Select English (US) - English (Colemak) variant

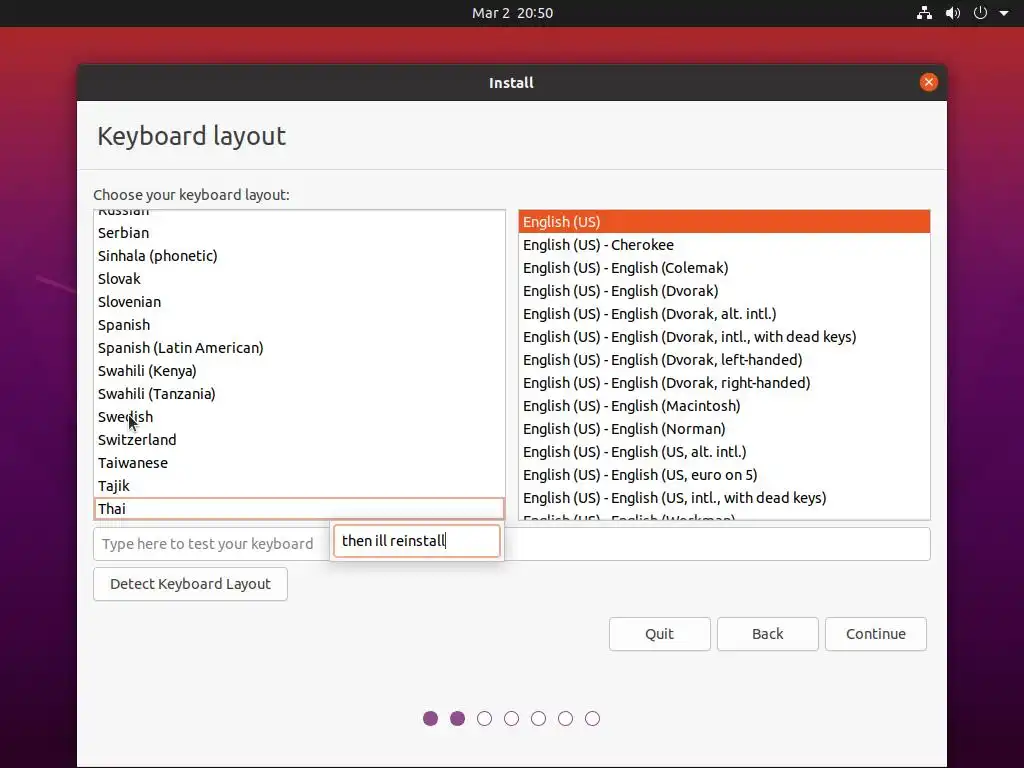(x=724, y=268)
